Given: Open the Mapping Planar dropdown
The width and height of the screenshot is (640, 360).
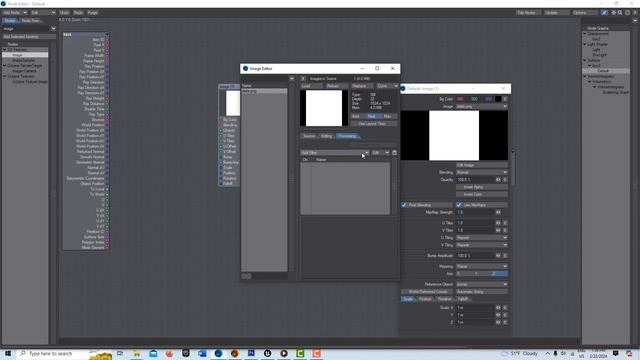Looking at the screenshot, I should point(482,267).
